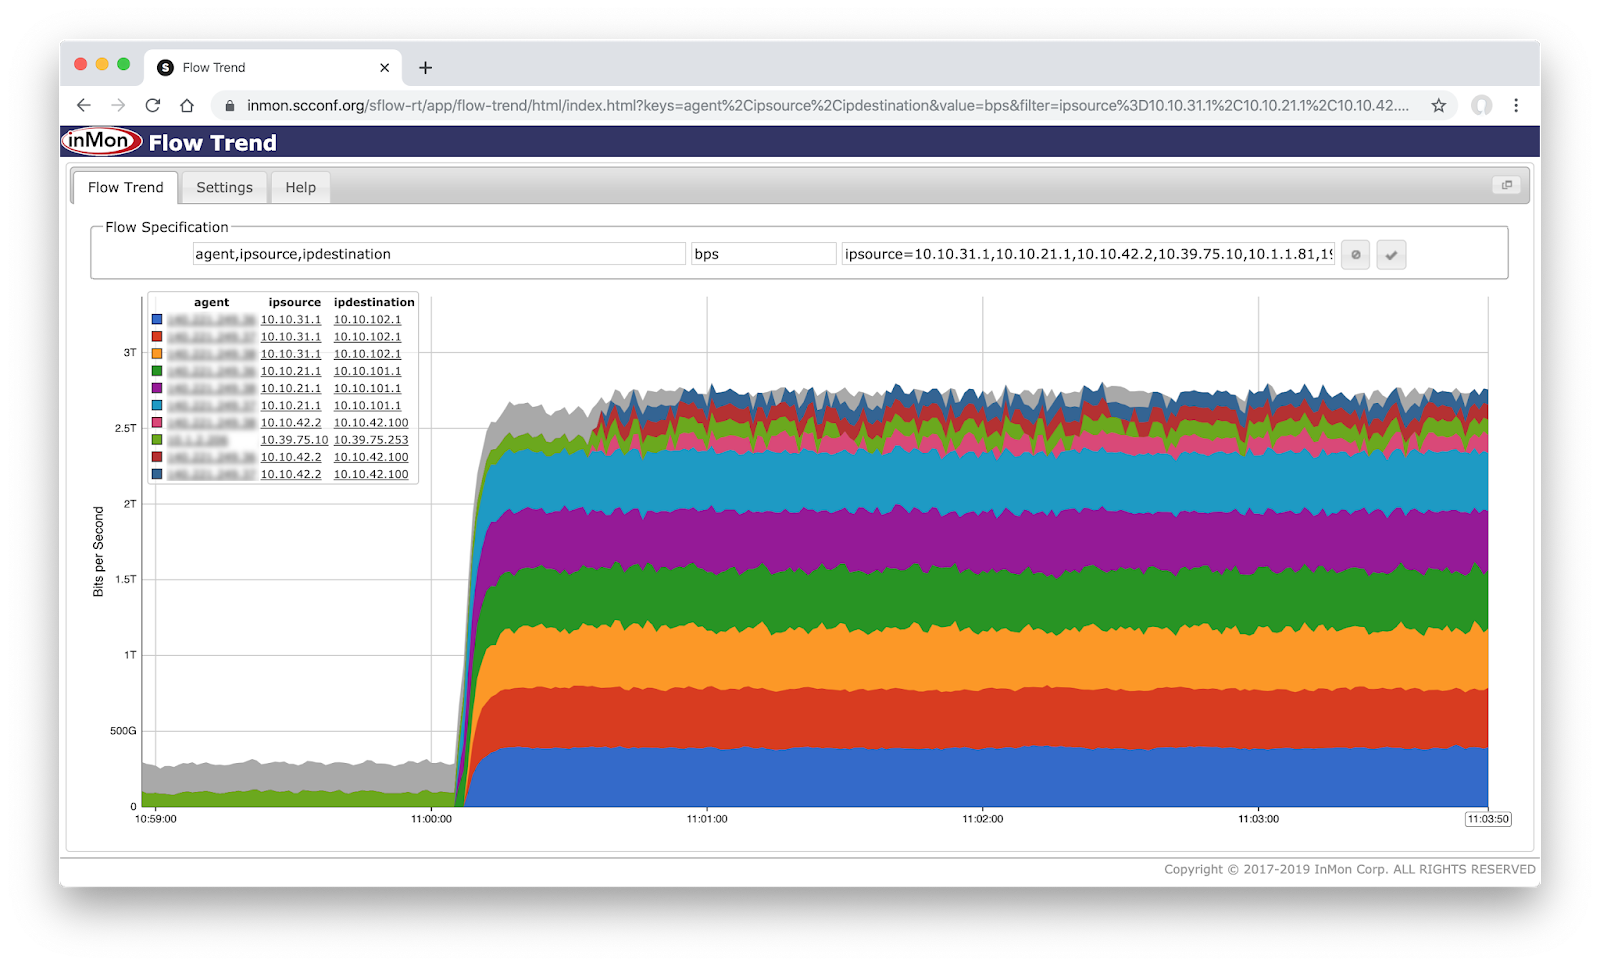Select the Flow Trend tab
The image size is (1600, 966).
point(125,187)
